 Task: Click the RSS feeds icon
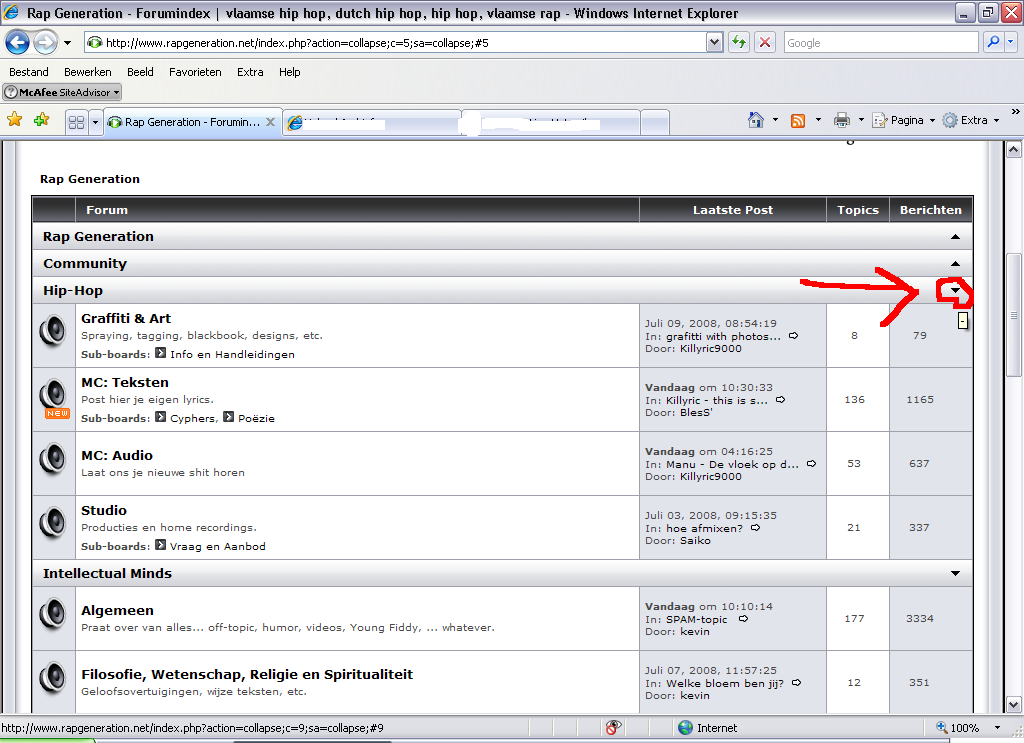(x=798, y=120)
